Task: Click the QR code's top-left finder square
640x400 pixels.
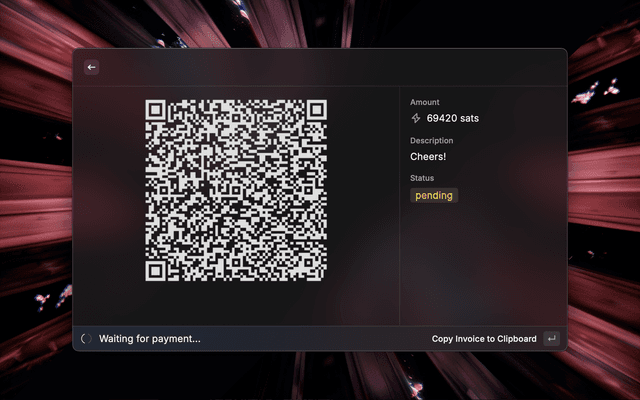Action: (155, 110)
